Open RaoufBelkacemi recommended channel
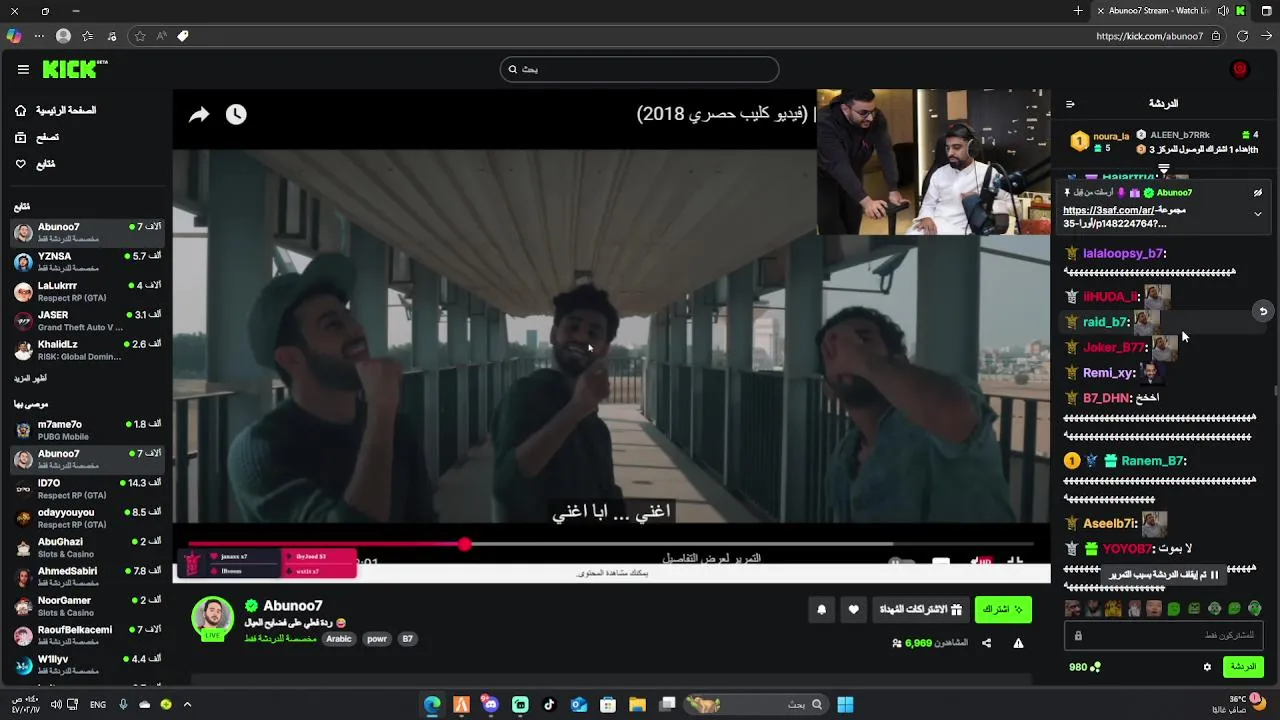The height and width of the screenshot is (720, 1280). [87, 635]
